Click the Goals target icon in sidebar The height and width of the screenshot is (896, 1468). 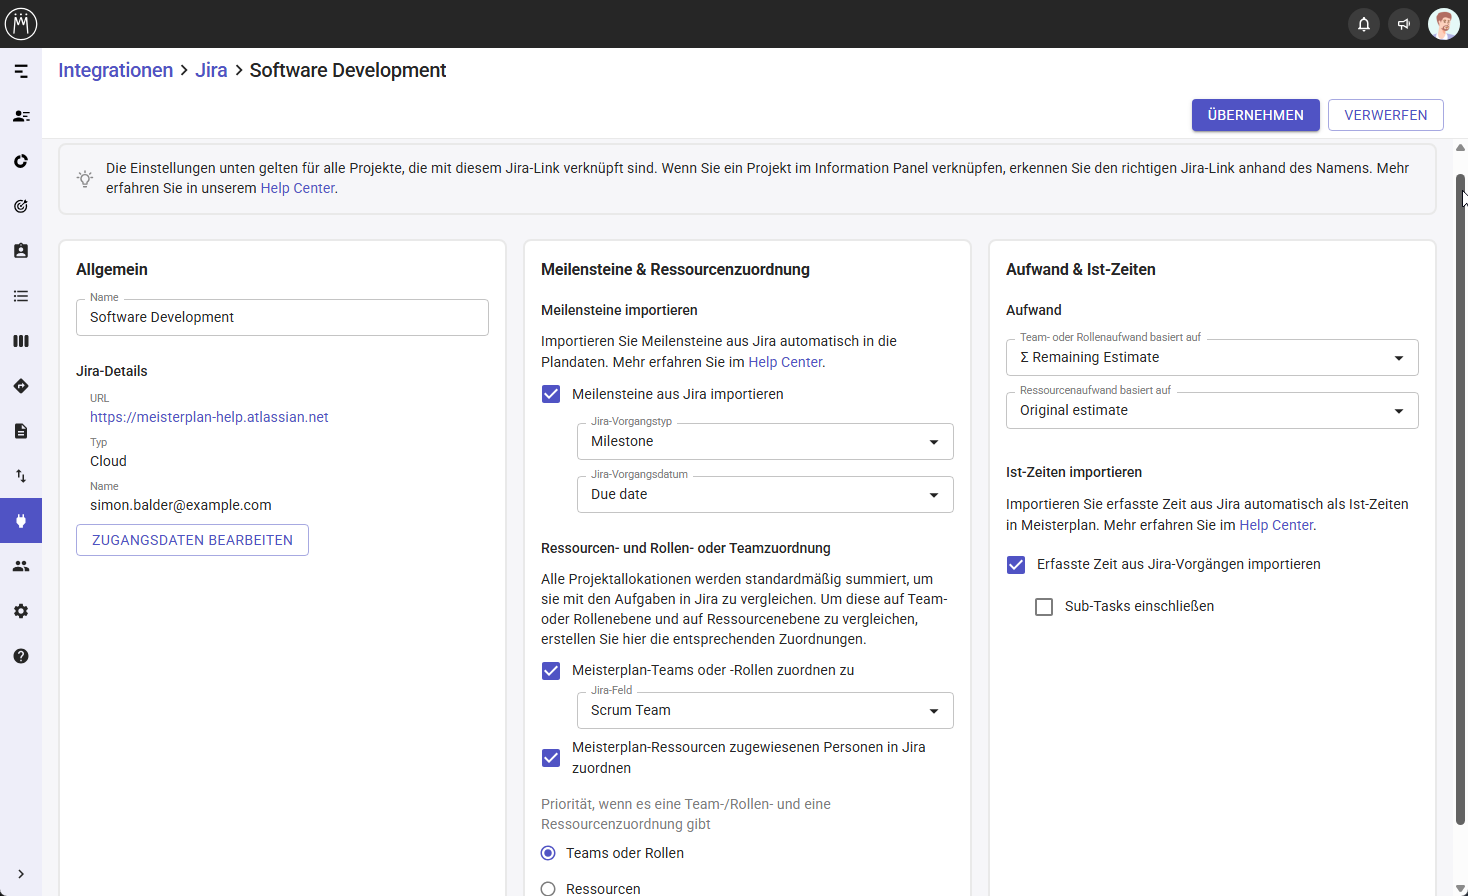(20, 206)
